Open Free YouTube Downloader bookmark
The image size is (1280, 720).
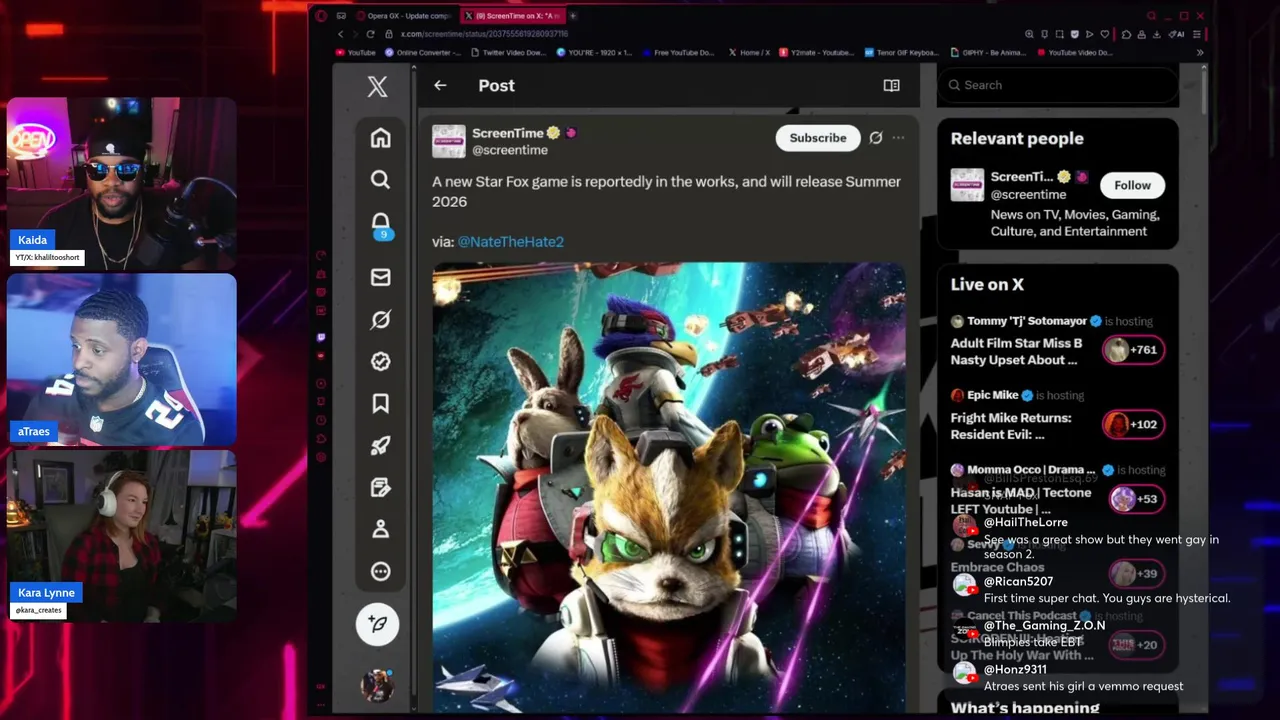click(679, 52)
